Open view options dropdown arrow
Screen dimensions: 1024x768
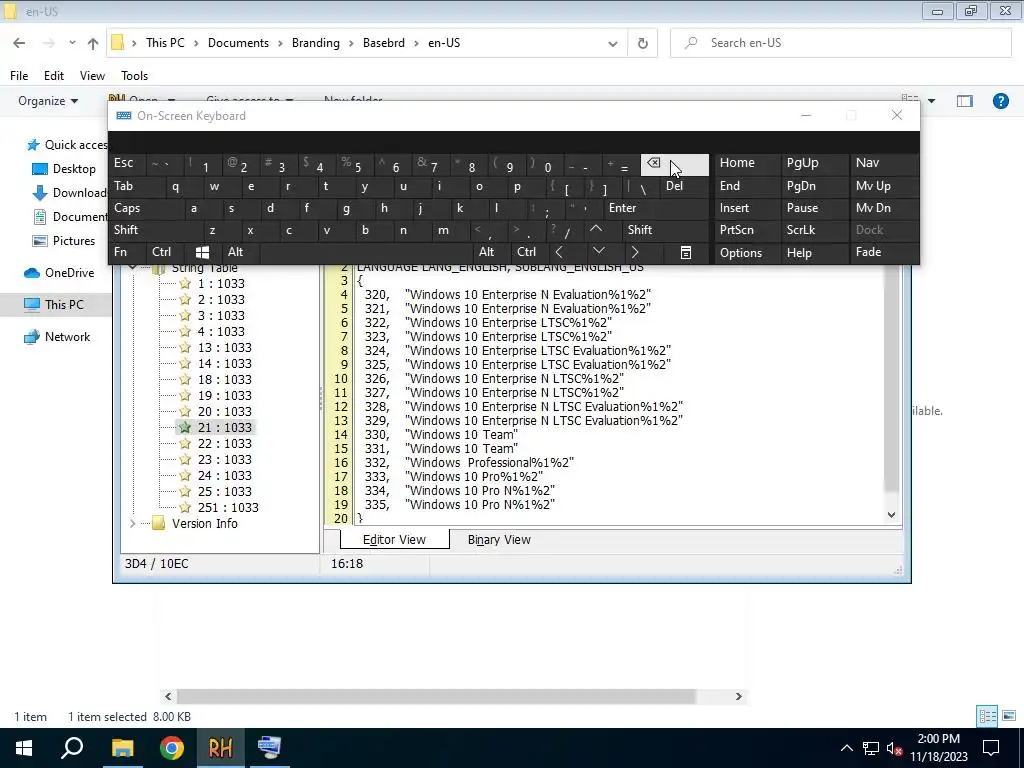point(931,101)
